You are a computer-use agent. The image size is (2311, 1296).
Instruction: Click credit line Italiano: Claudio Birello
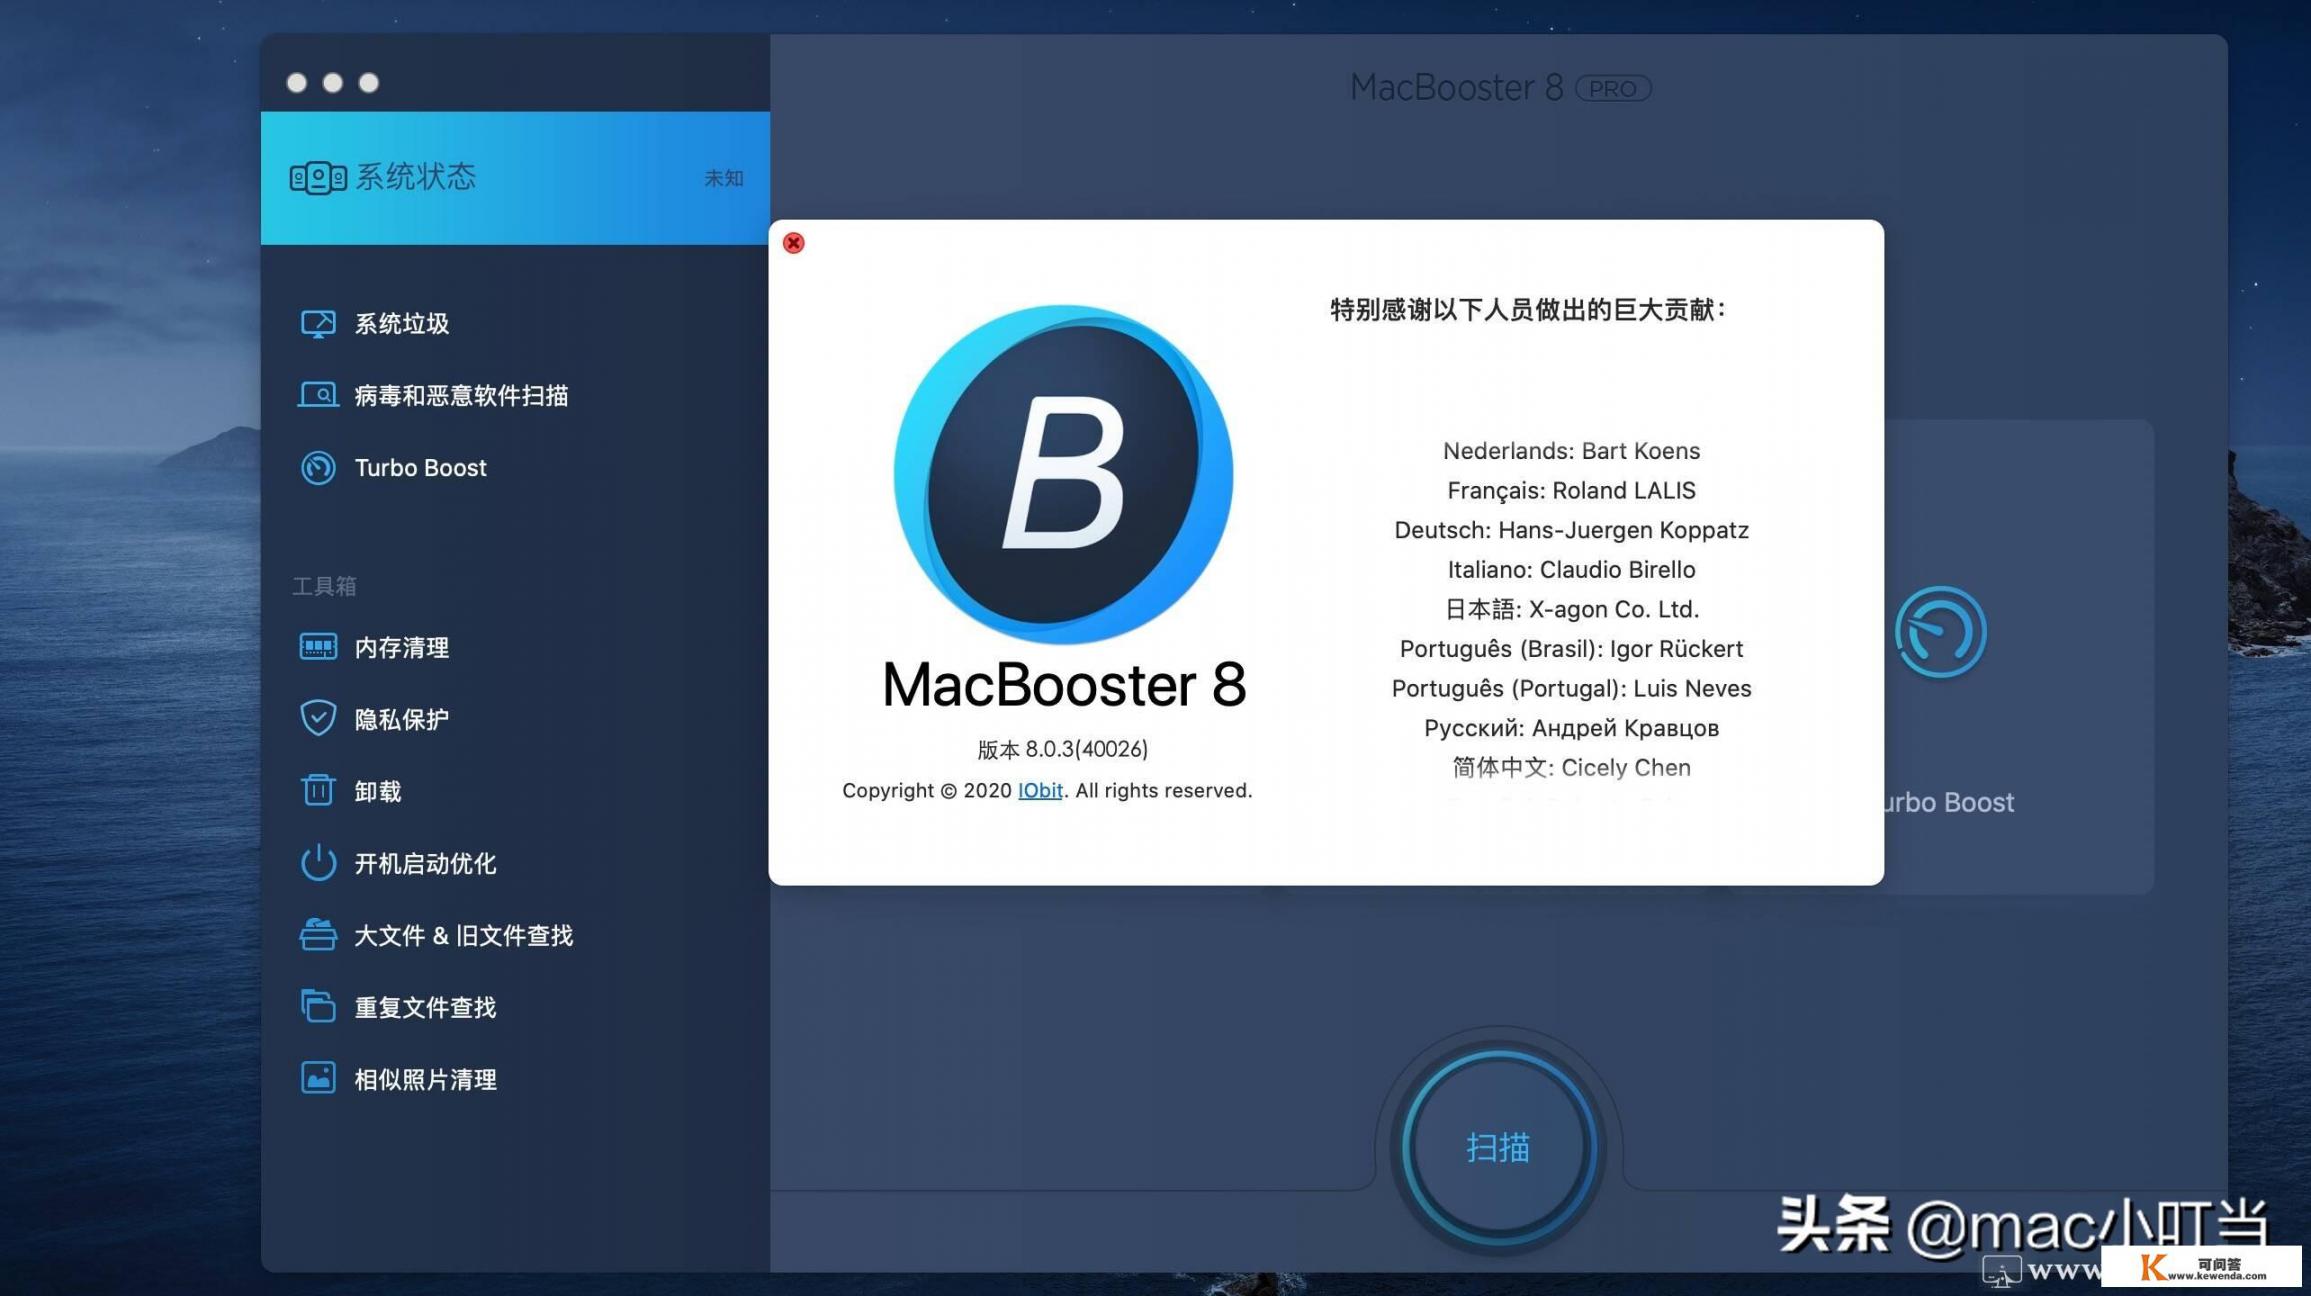click(x=1571, y=570)
